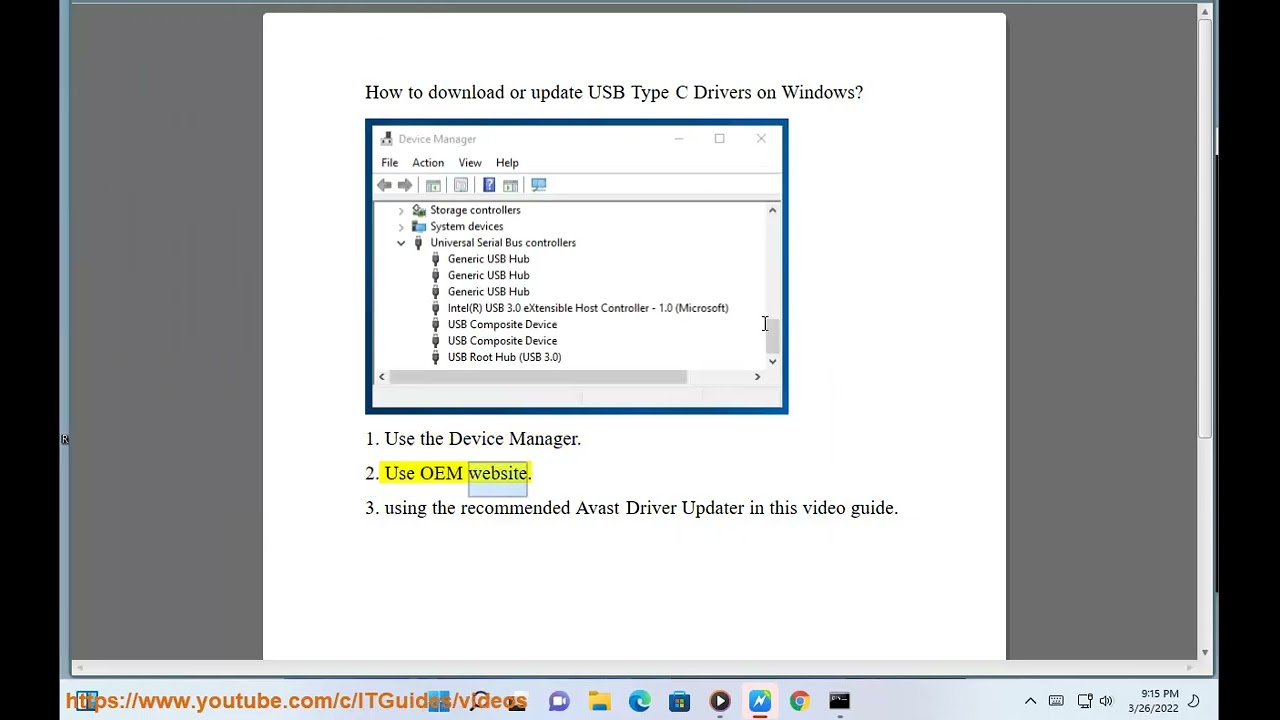Image resolution: width=1280 pixels, height=720 pixels.
Task: Show hidden tray icons chevron
Action: point(1030,701)
